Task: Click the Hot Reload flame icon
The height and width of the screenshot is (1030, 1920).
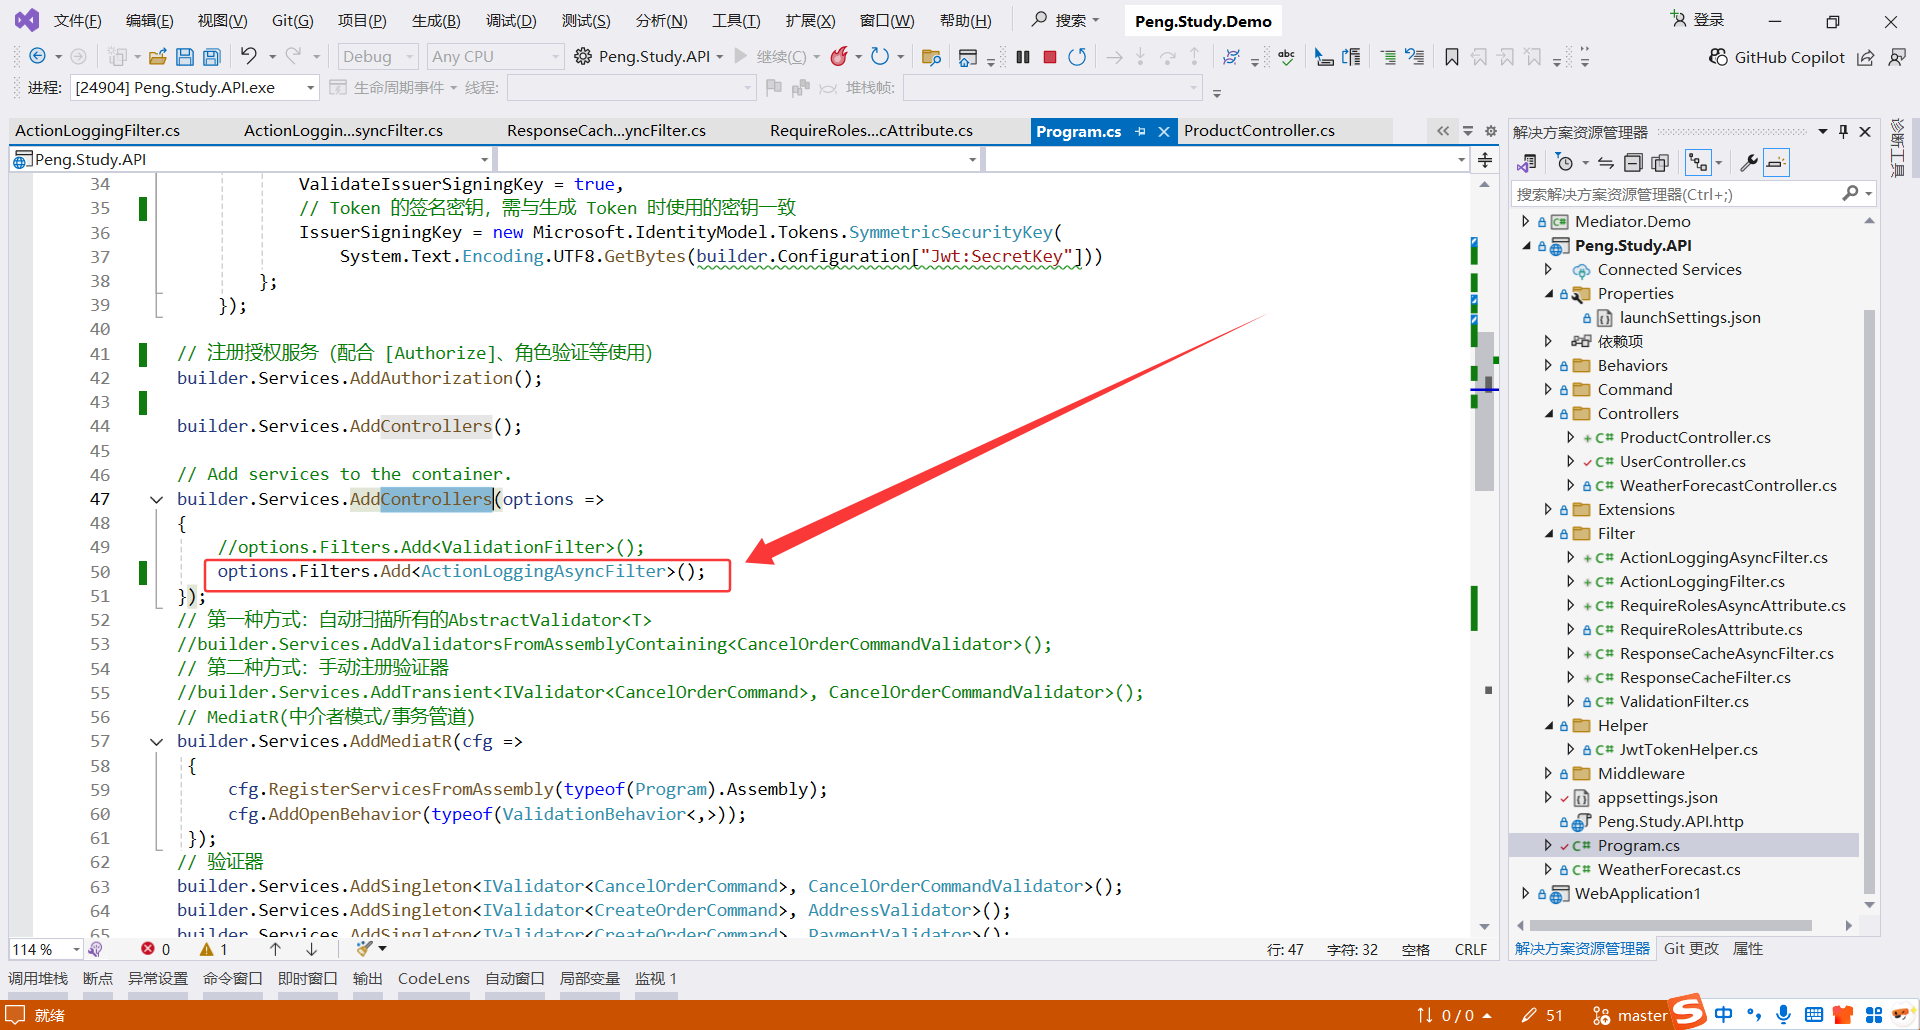Action: [839, 57]
